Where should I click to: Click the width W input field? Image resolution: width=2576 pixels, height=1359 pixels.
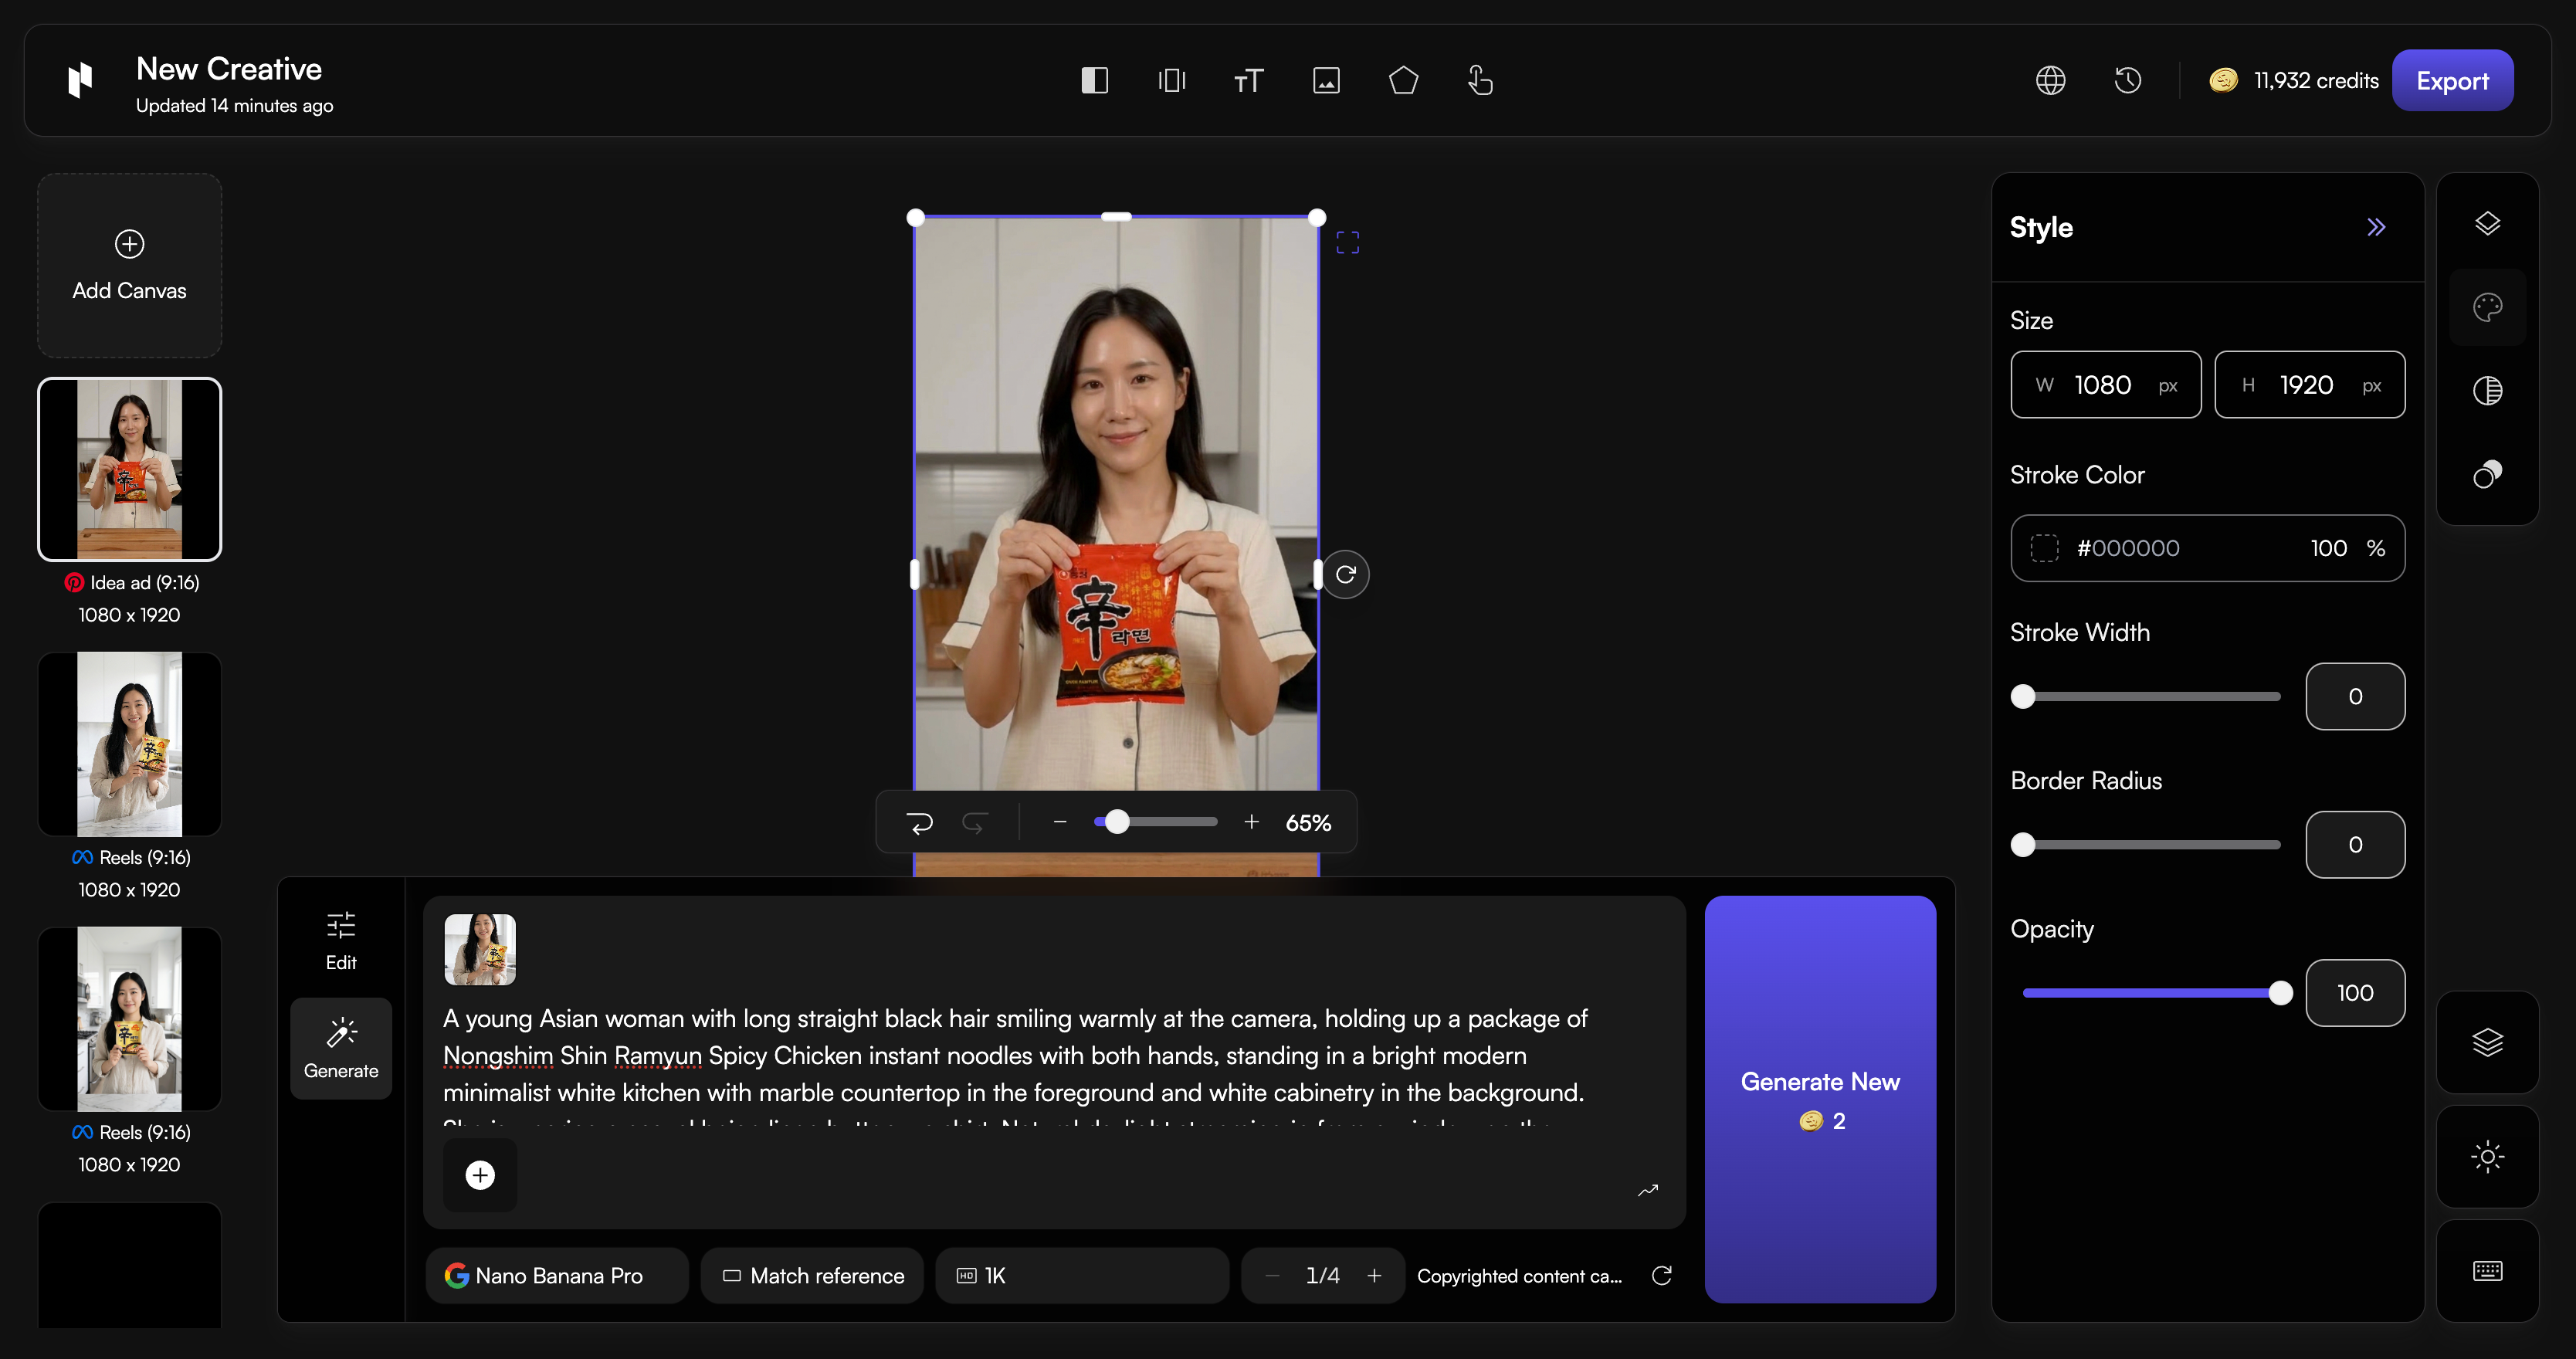click(x=2106, y=384)
